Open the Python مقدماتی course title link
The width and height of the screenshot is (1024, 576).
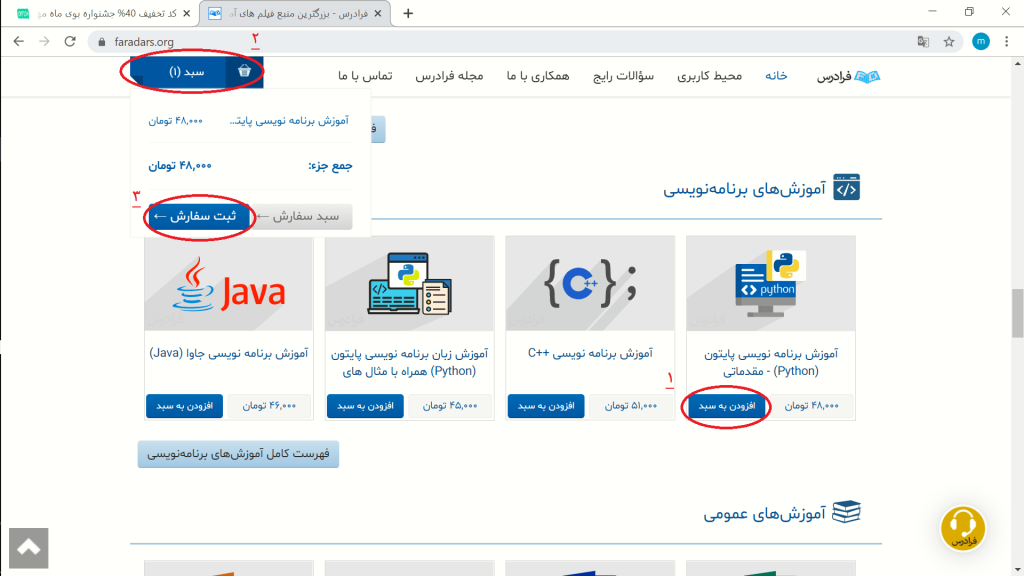pos(771,362)
